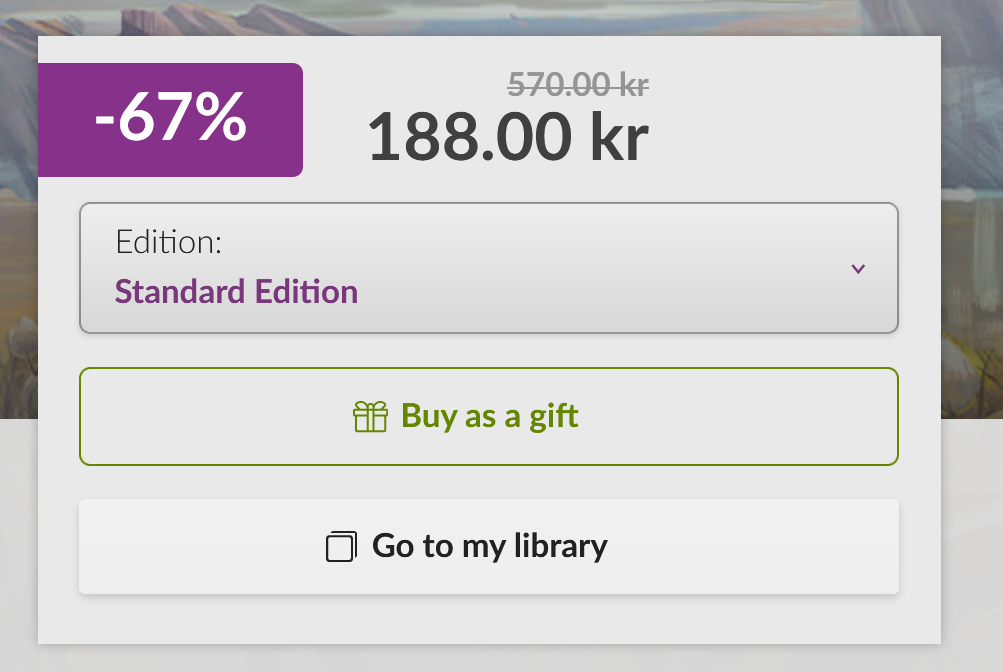Select the Standard Edition text
This screenshot has height=672, width=1003.
pyautogui.click(x=236, y=292)
